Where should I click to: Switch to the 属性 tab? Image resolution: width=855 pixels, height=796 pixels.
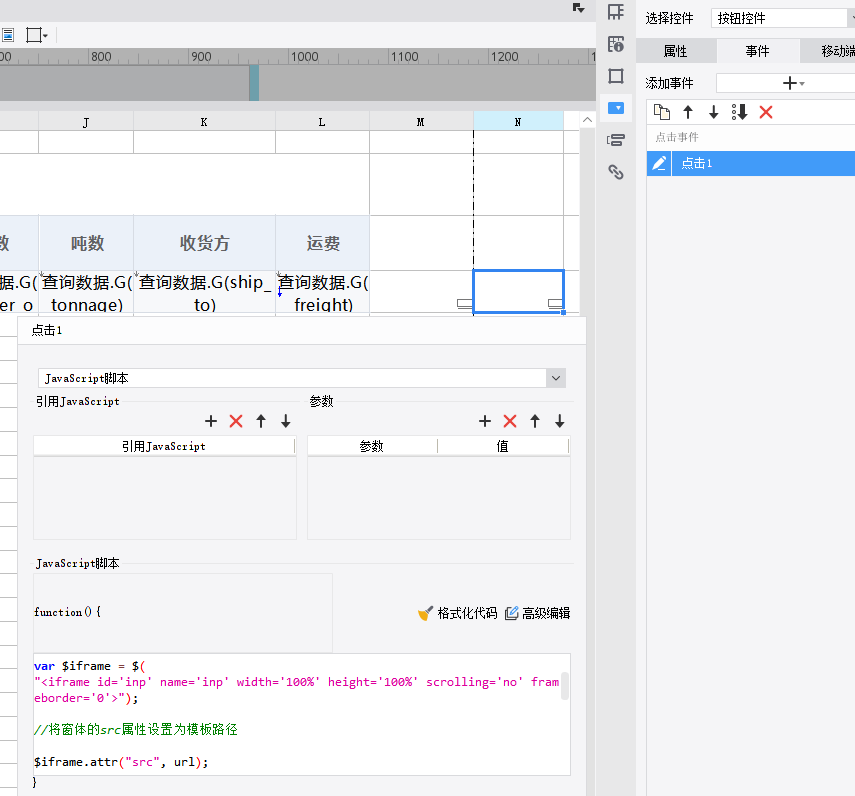(x=675, y=51)
